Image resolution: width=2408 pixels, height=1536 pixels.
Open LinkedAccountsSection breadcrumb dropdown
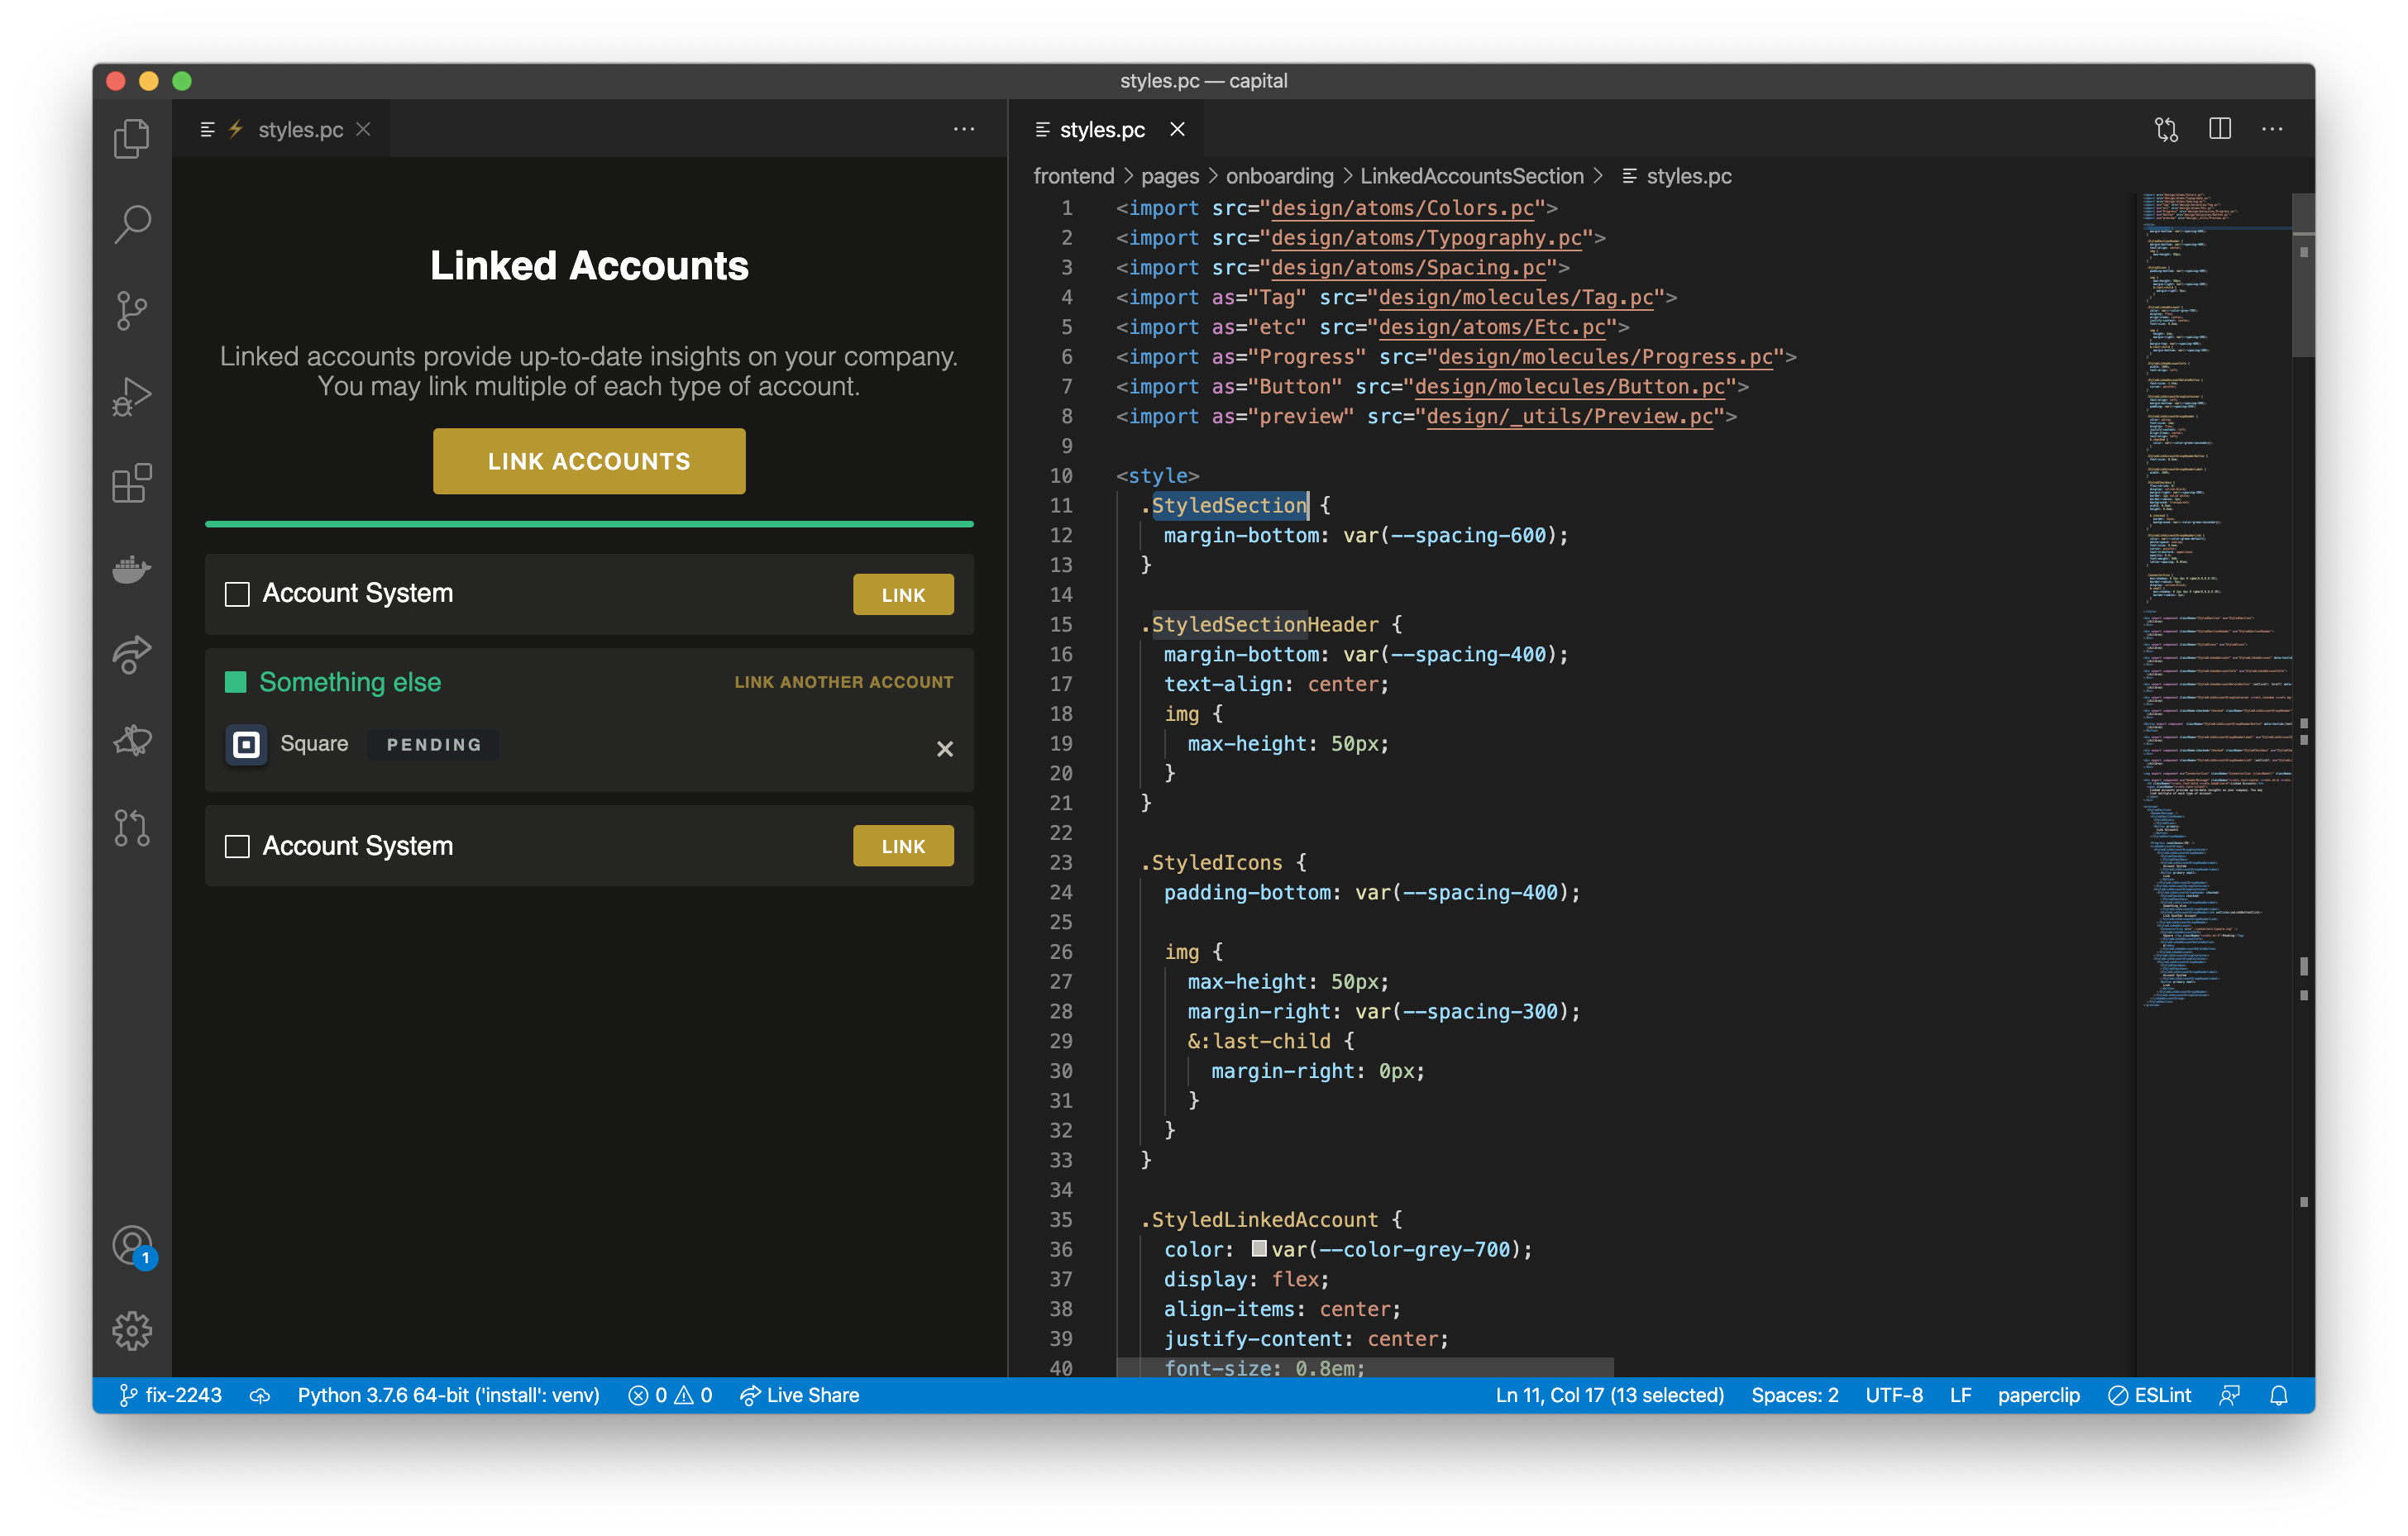coord(1471,176)
